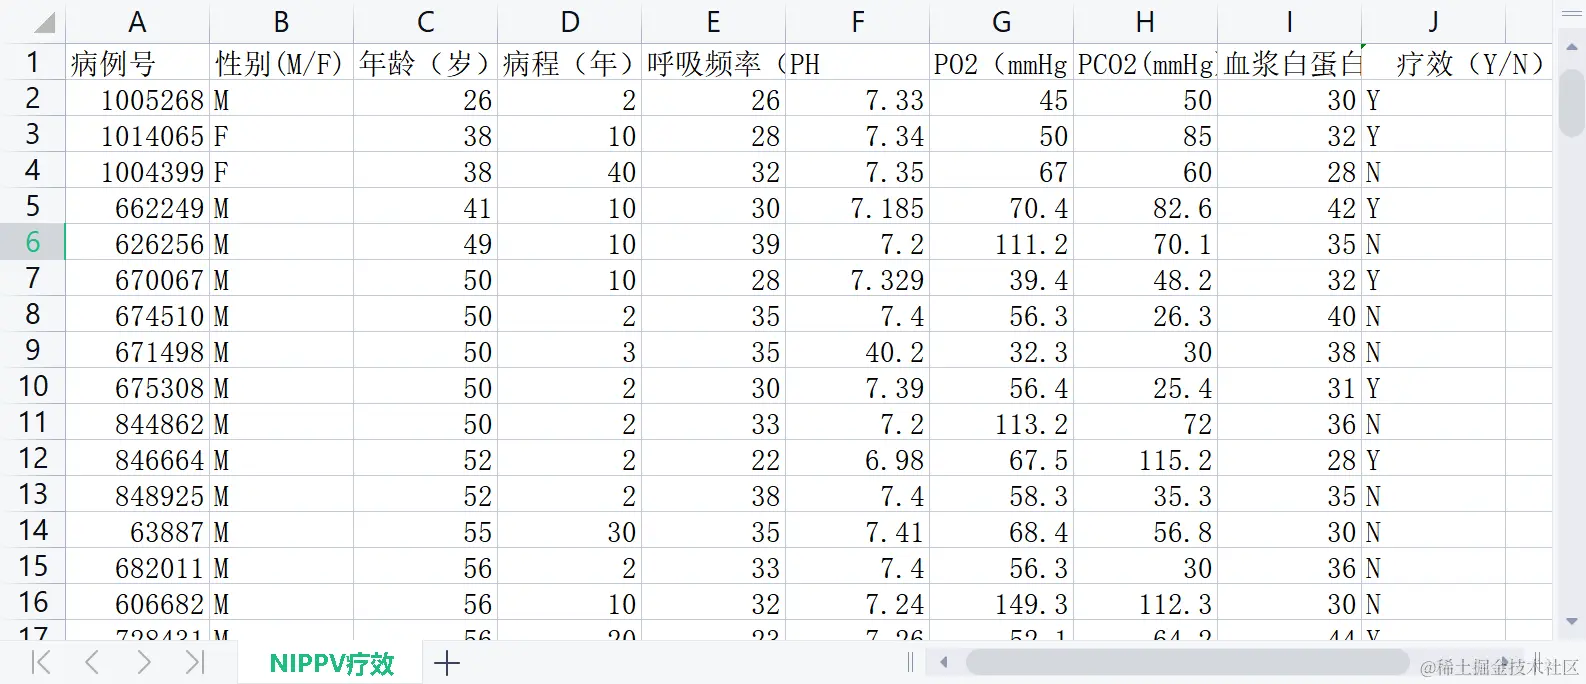This screenshot has width=1586, height=684.
Task: Select column E header
Action: pyautogui.click(x=714, y=22)
